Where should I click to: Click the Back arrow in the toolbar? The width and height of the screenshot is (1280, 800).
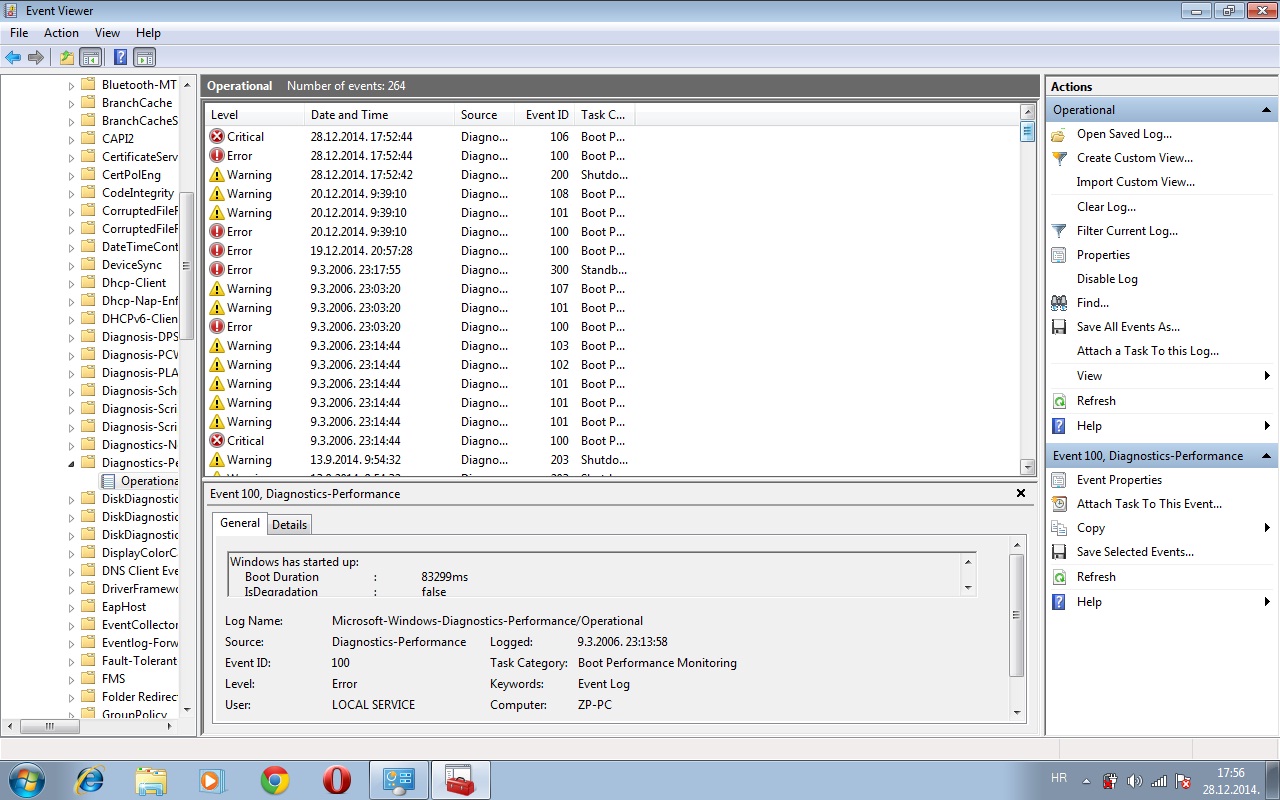(x=13, y=57)
